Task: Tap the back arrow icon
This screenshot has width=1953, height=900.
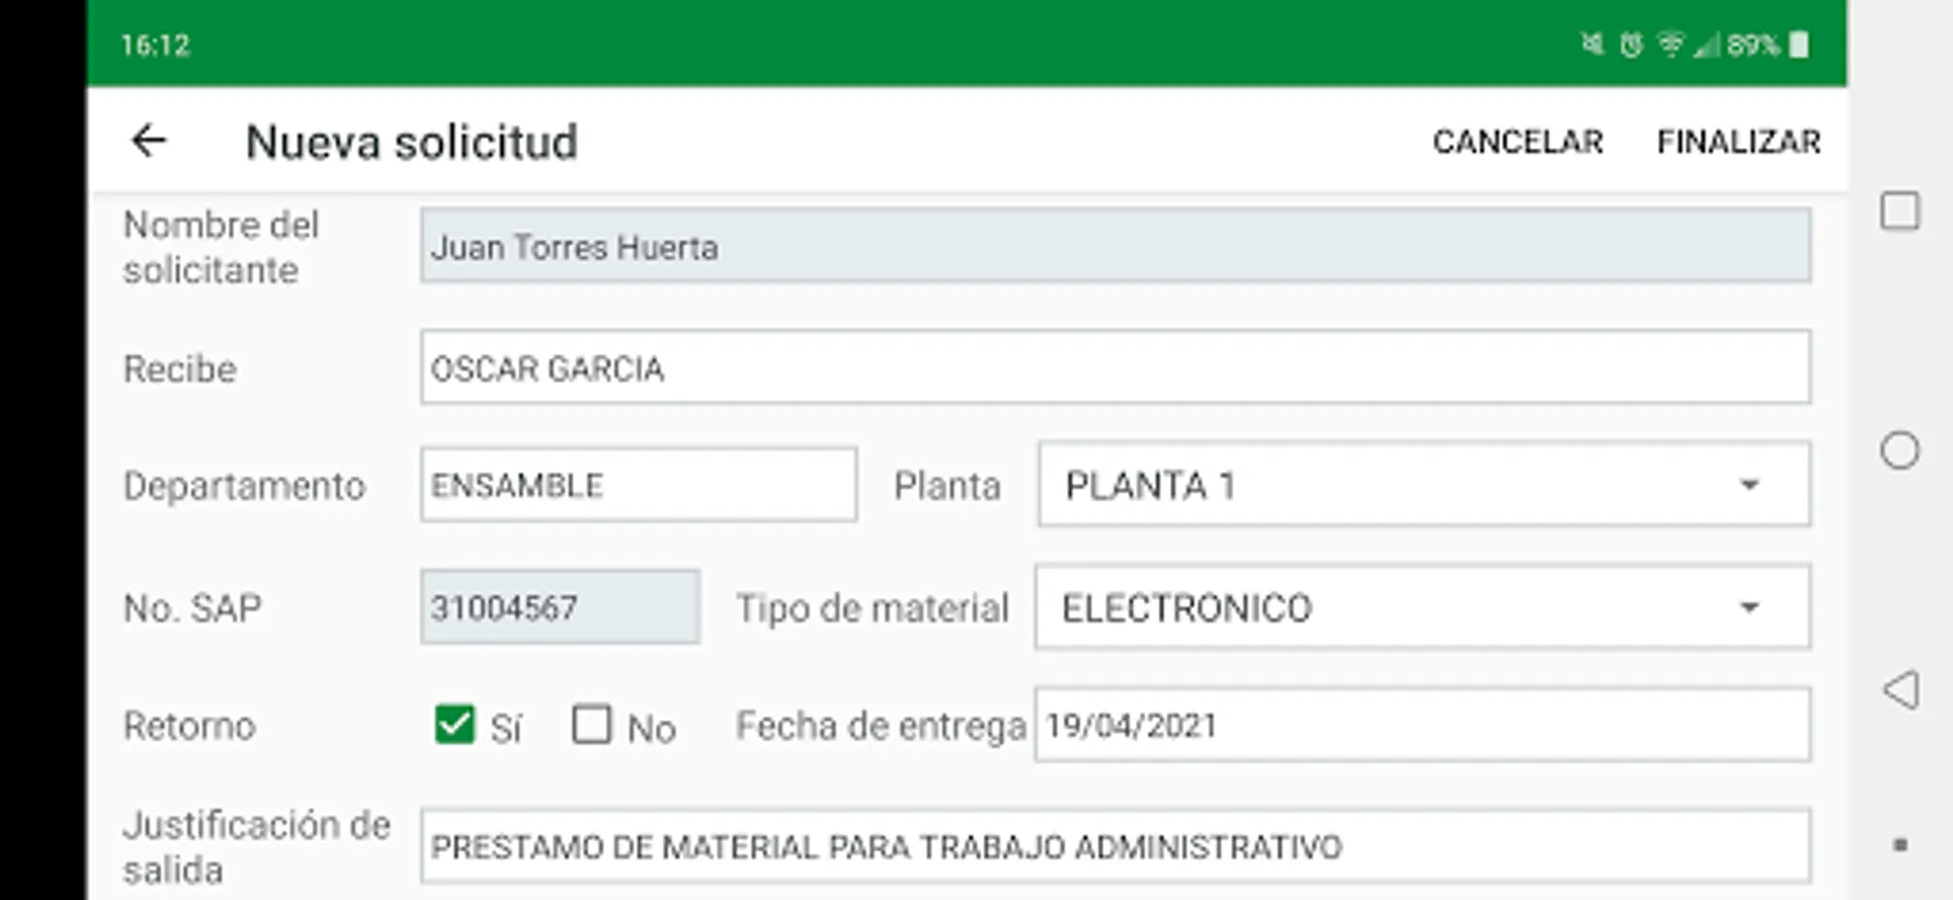Action: (149, 141)
